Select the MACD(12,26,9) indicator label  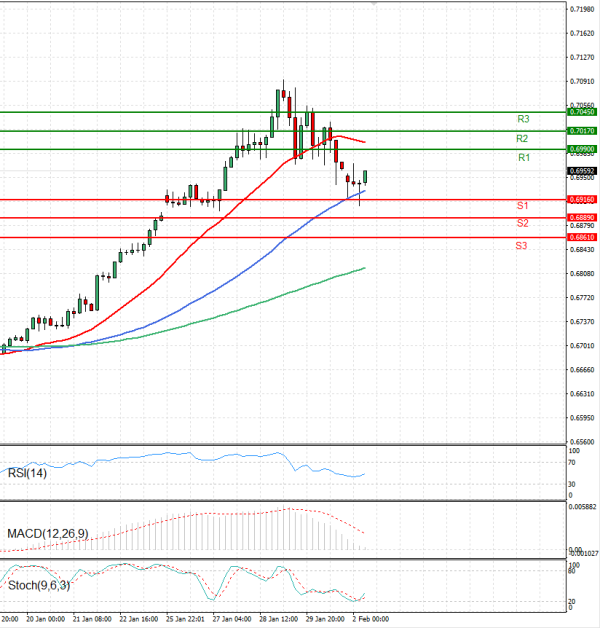click(48, 534)
